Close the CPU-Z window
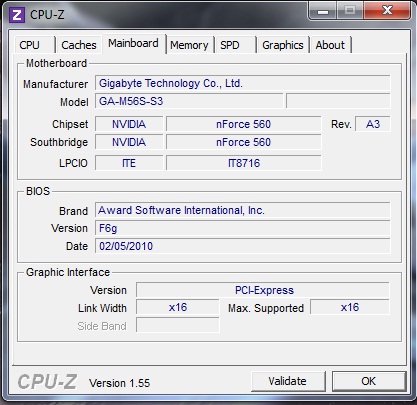The width and height of the screenshot is (417, 405). pyautogui.click(x=387, y=11)
